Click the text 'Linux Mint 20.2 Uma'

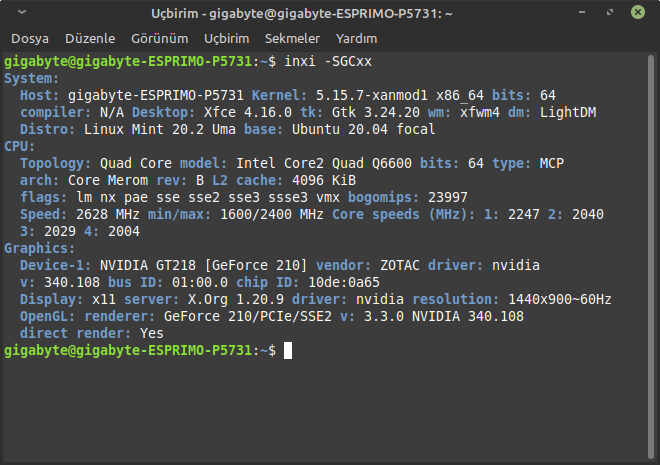point(160,129)
